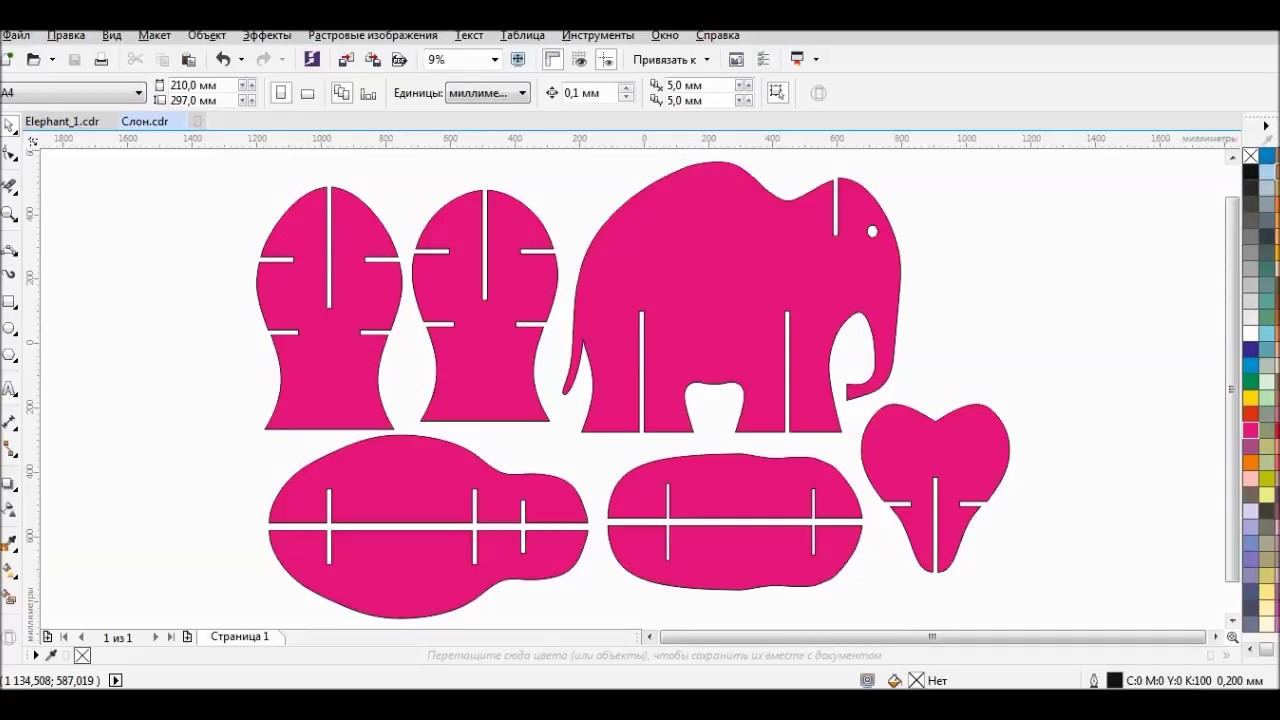Toggle Show Grid button

click(x=580, y=60)
